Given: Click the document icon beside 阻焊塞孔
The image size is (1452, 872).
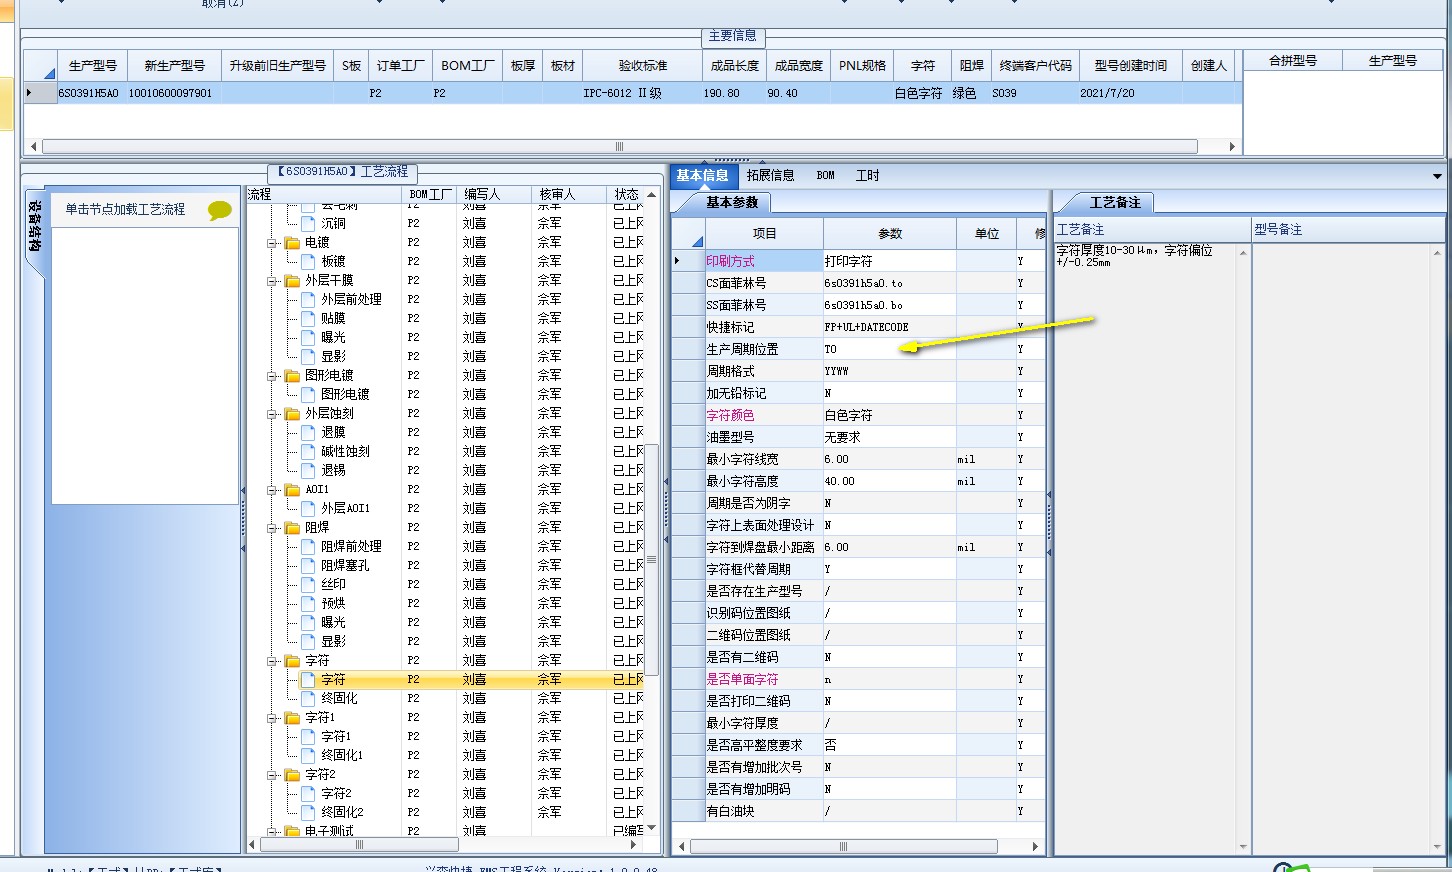Looking at the screenshot, I should tap(309, 566).
